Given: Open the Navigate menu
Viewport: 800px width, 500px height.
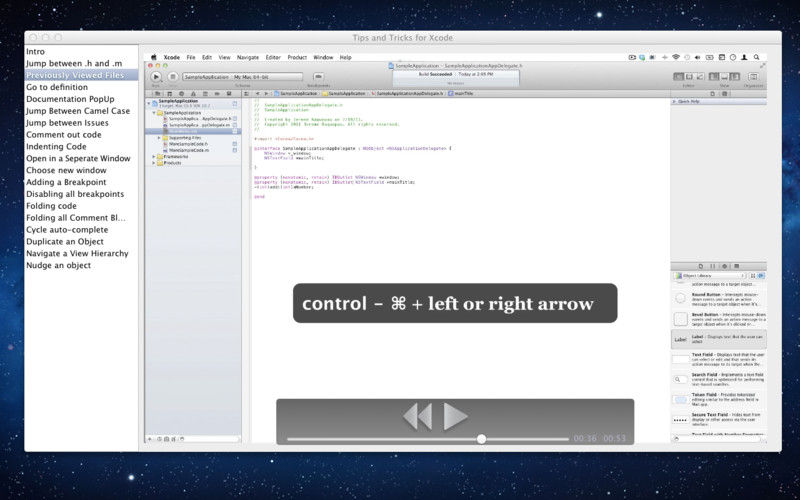Looking at the screenshot, I should (x=248, y=57).
